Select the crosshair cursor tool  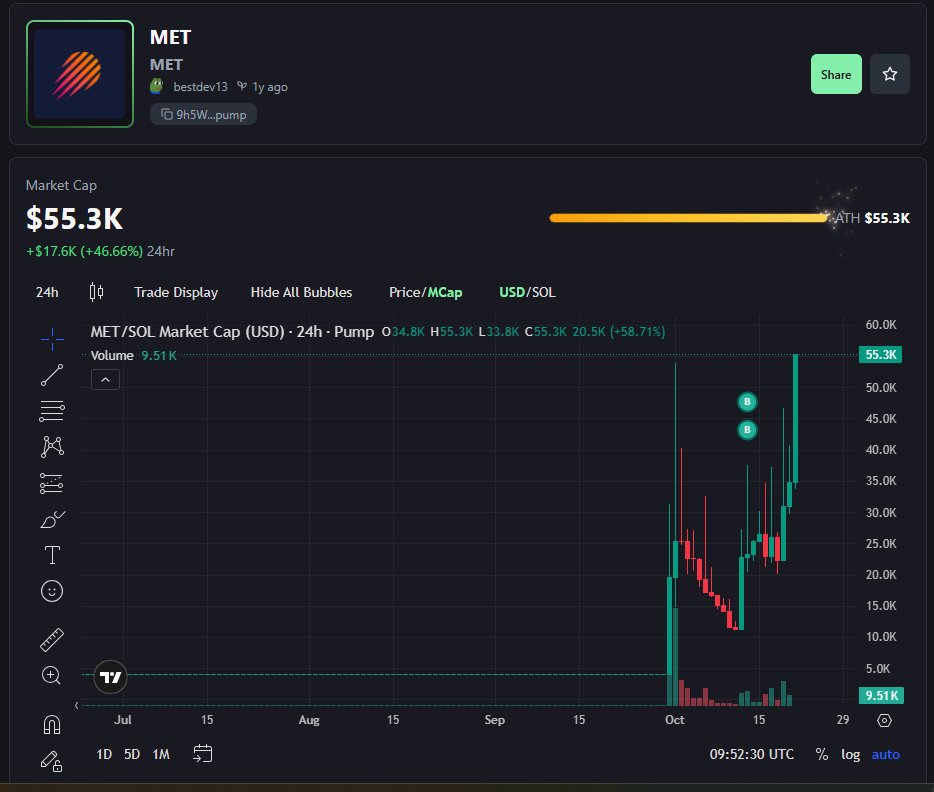(52, 339)
